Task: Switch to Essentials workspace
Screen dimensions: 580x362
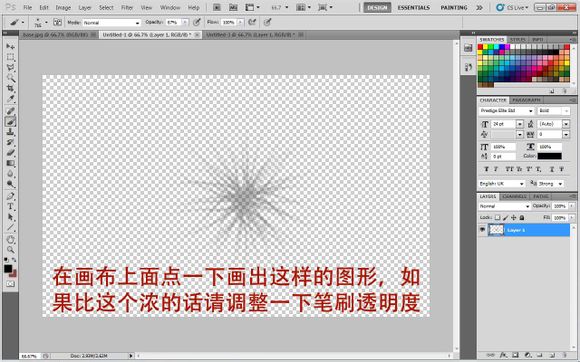Action: [x=414, y=7]
